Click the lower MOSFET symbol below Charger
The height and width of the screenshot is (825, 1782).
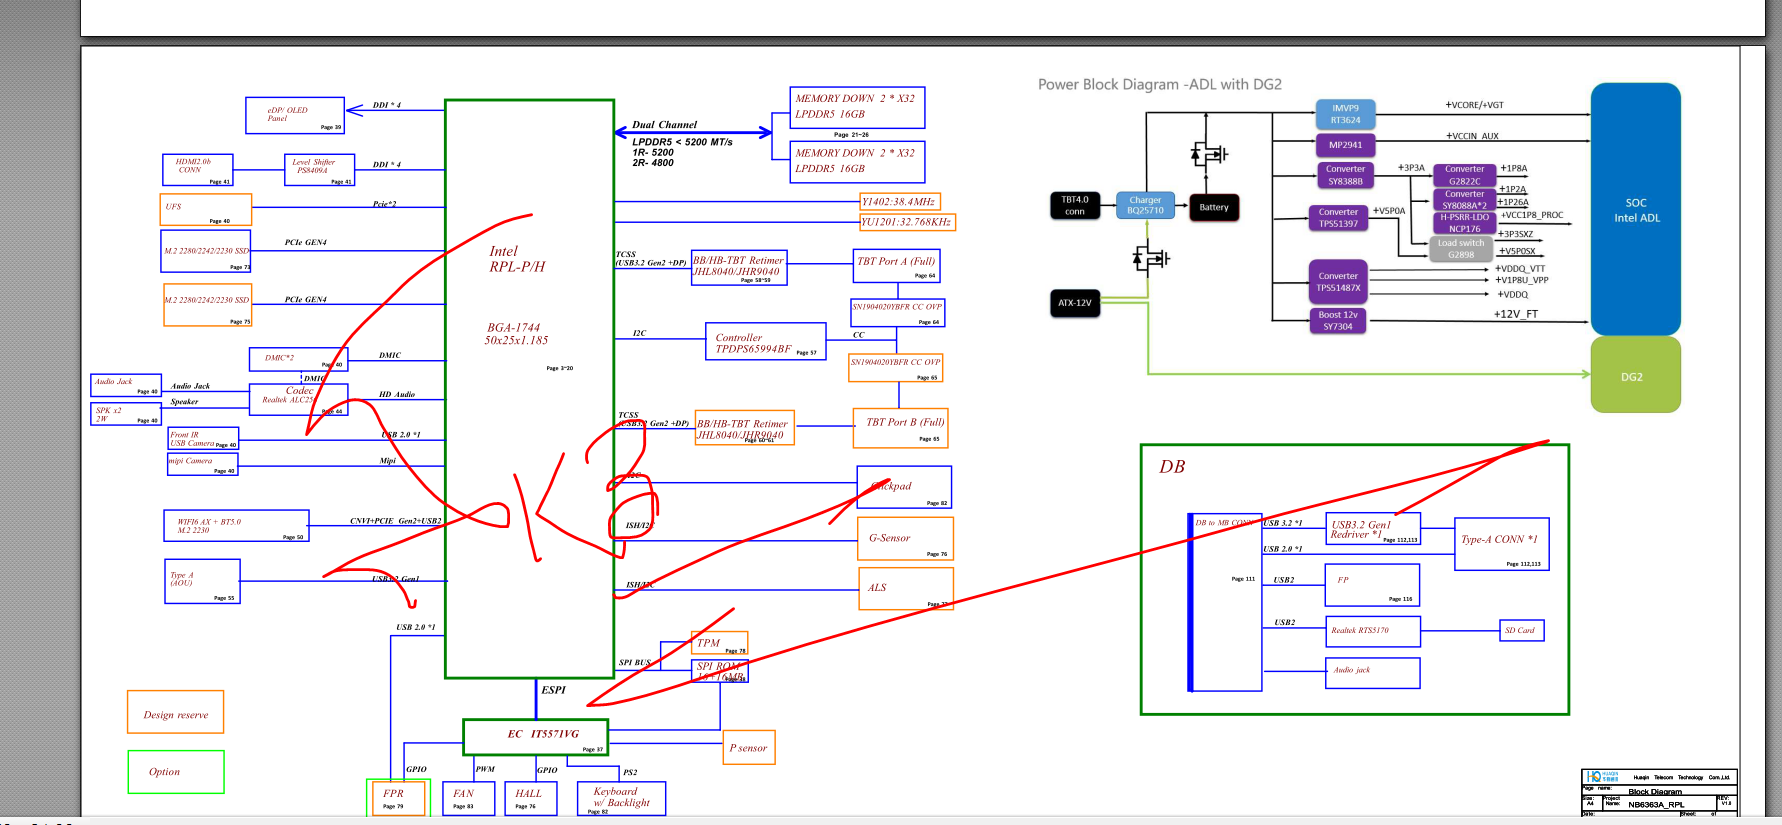pyautogui.click(x=1151, y=259)
